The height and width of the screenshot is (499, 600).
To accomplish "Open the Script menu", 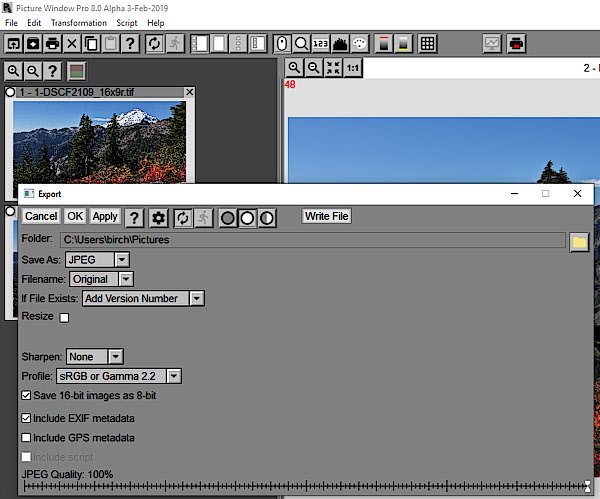I will point(127,22).
